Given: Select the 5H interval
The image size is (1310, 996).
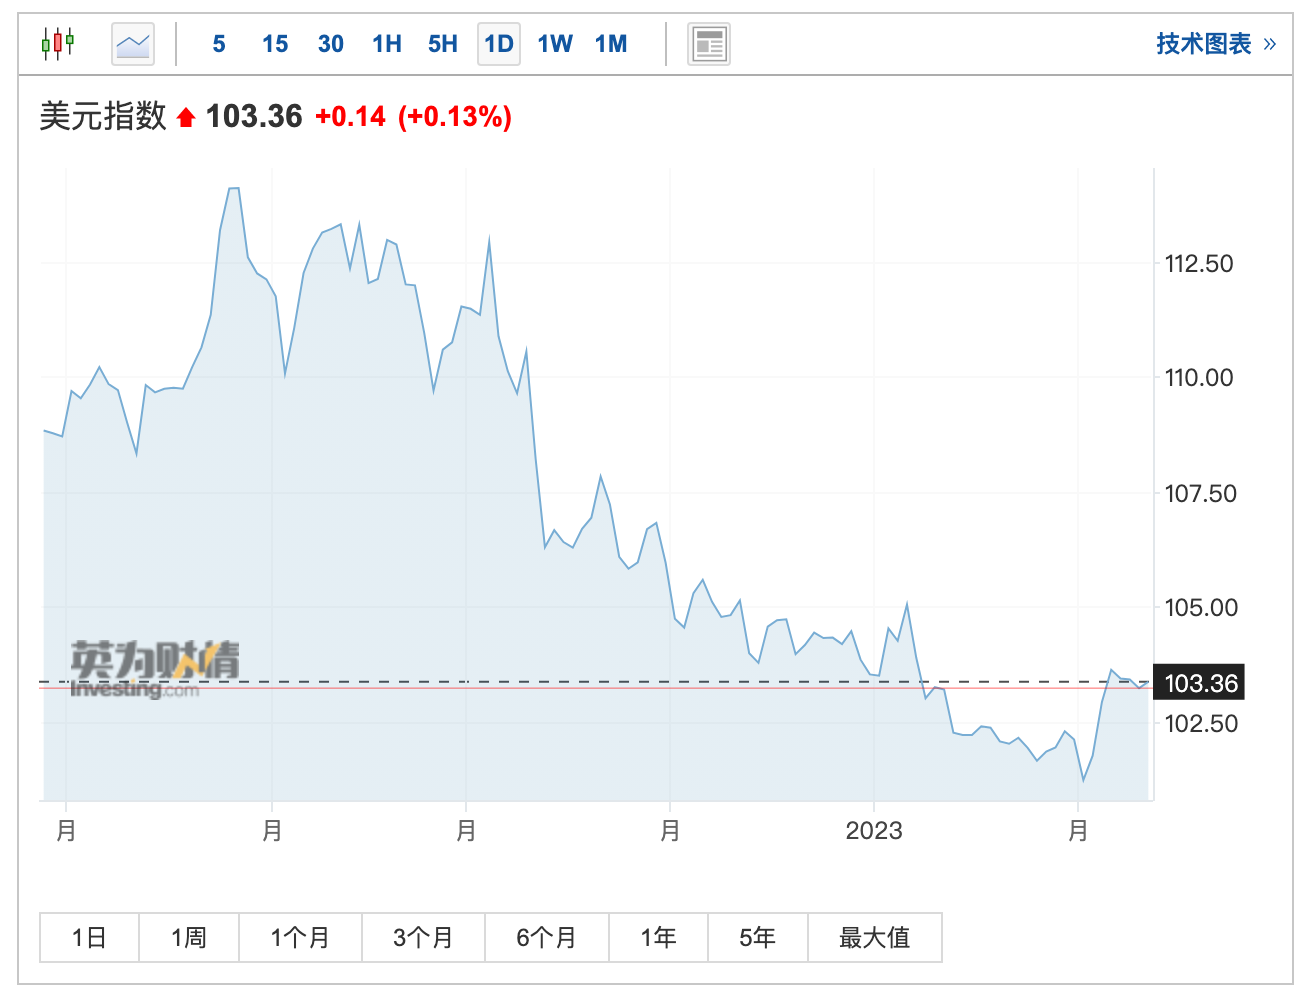Looking at the screenshot, I should 443,44.
